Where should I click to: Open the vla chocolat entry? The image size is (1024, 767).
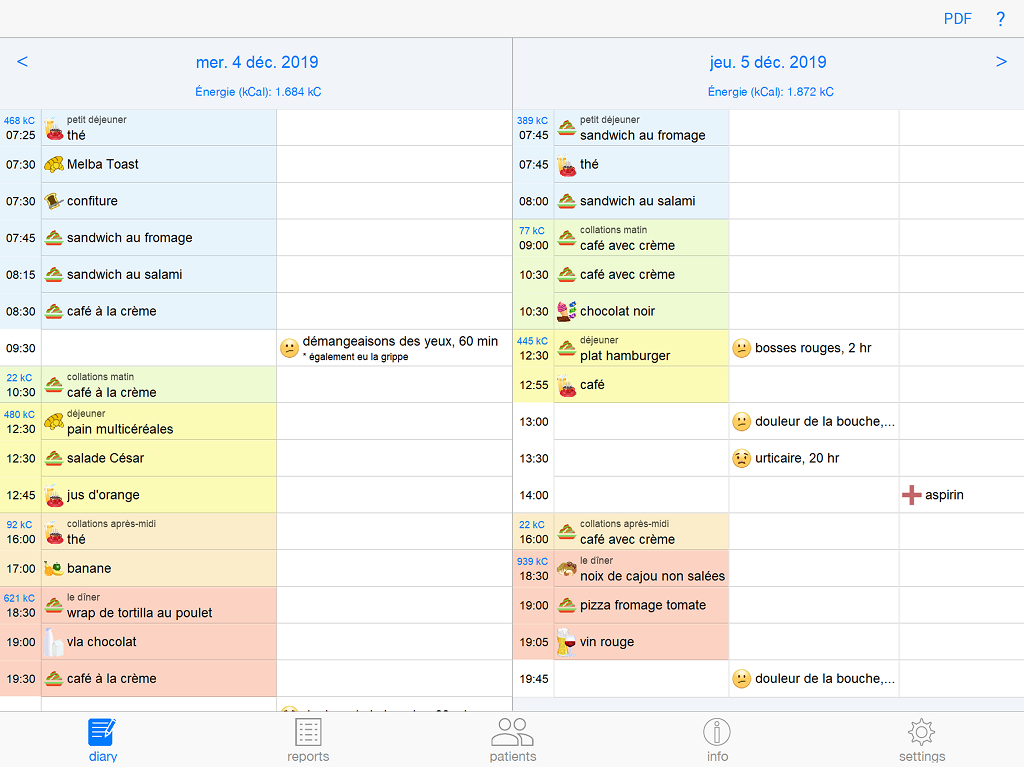tap(159, 642)
